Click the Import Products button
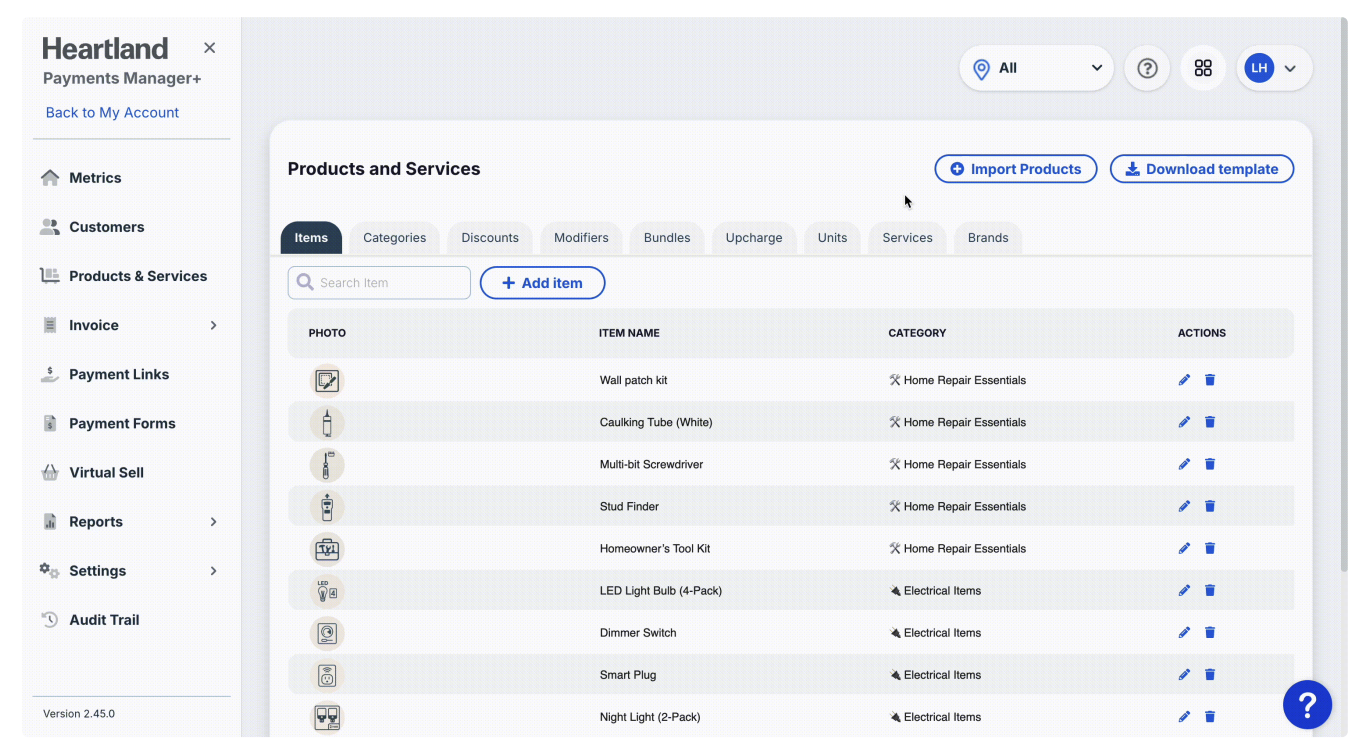1370x756 pixels. [1015, 169]
